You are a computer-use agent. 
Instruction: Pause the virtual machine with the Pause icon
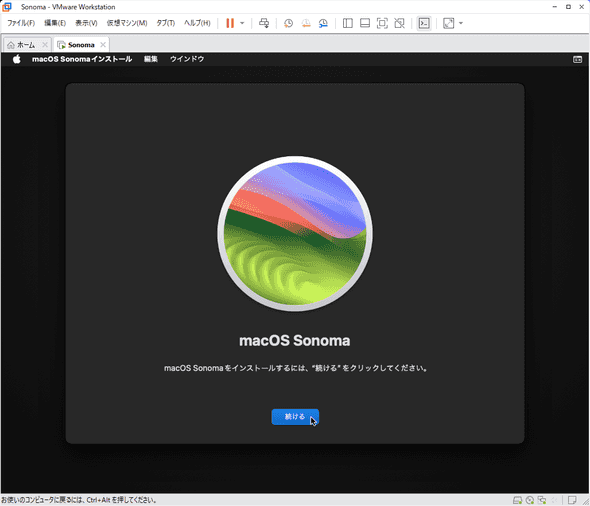(230, 23)
